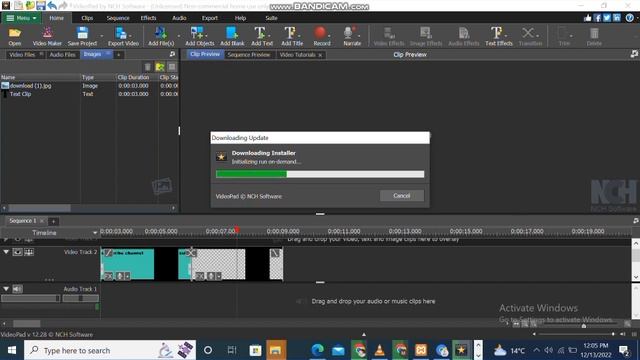Open a project with the Open icon
The image size is (640, 360).
(15, 36)
